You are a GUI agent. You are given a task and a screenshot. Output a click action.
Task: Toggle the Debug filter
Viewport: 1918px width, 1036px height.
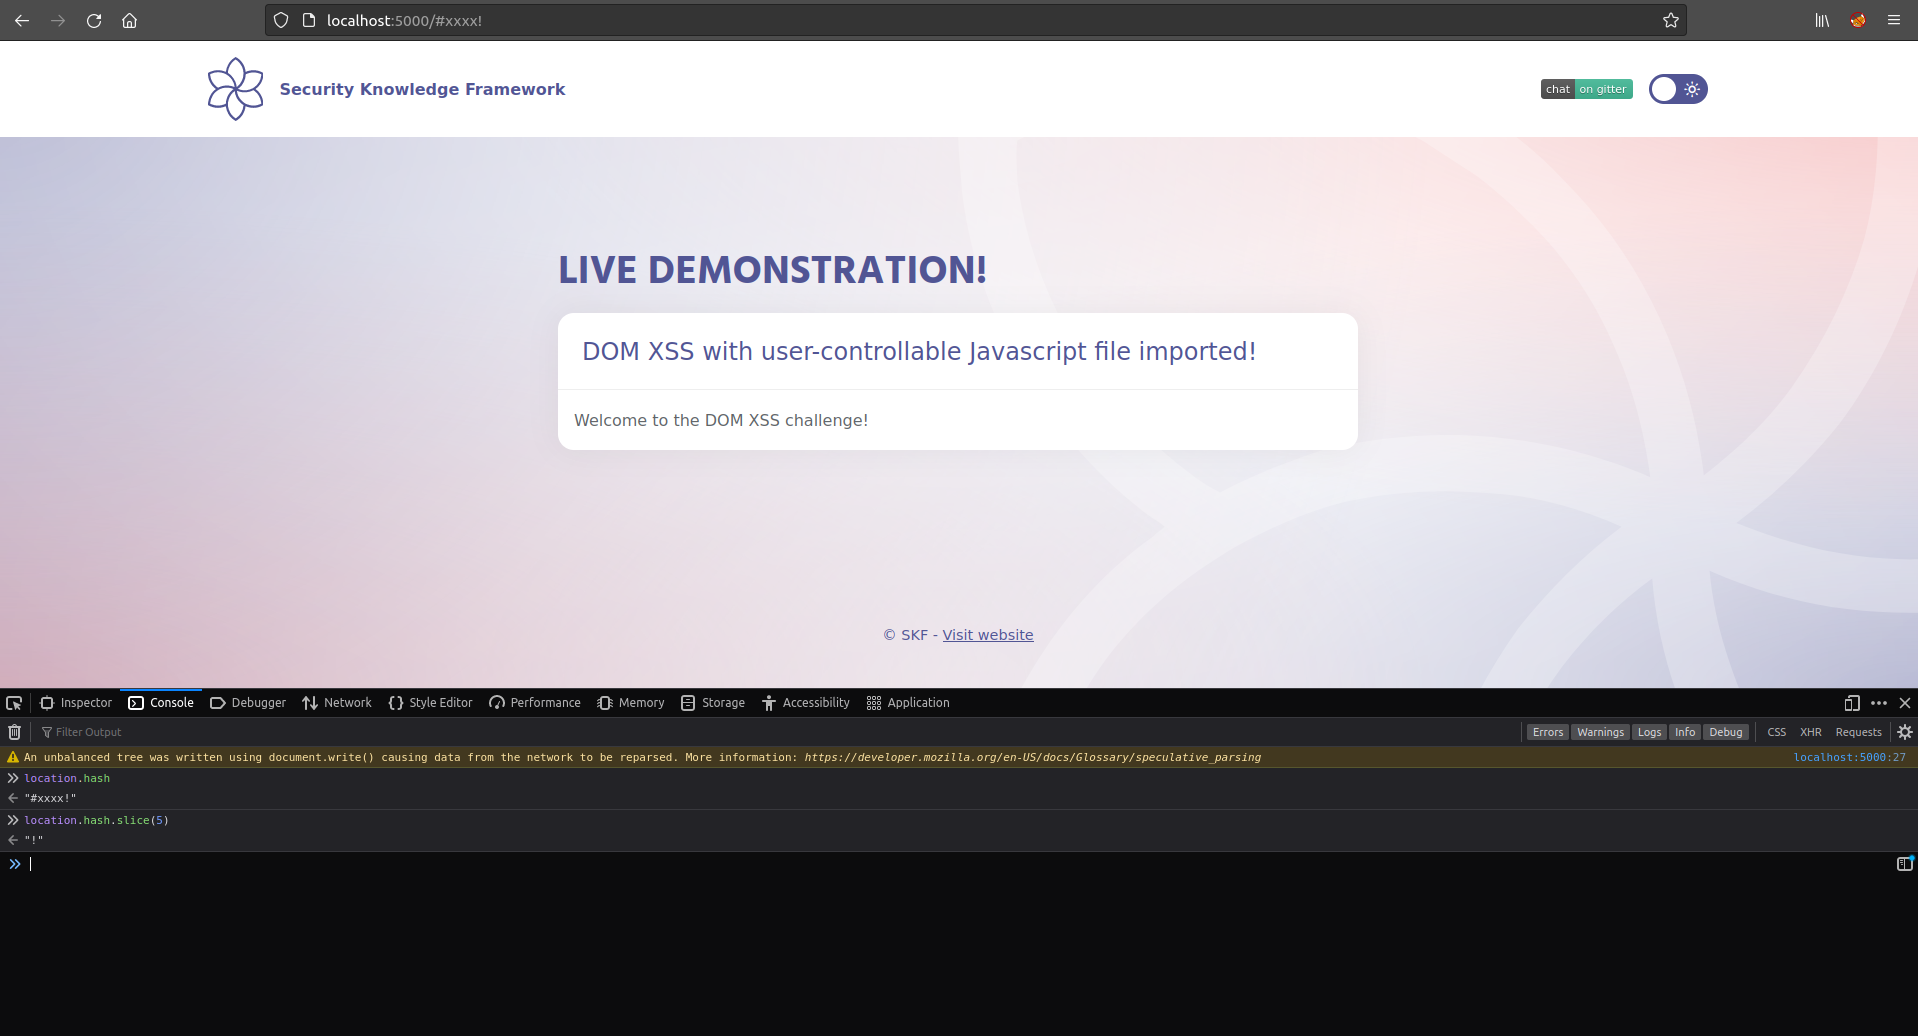click(1726, 732)
